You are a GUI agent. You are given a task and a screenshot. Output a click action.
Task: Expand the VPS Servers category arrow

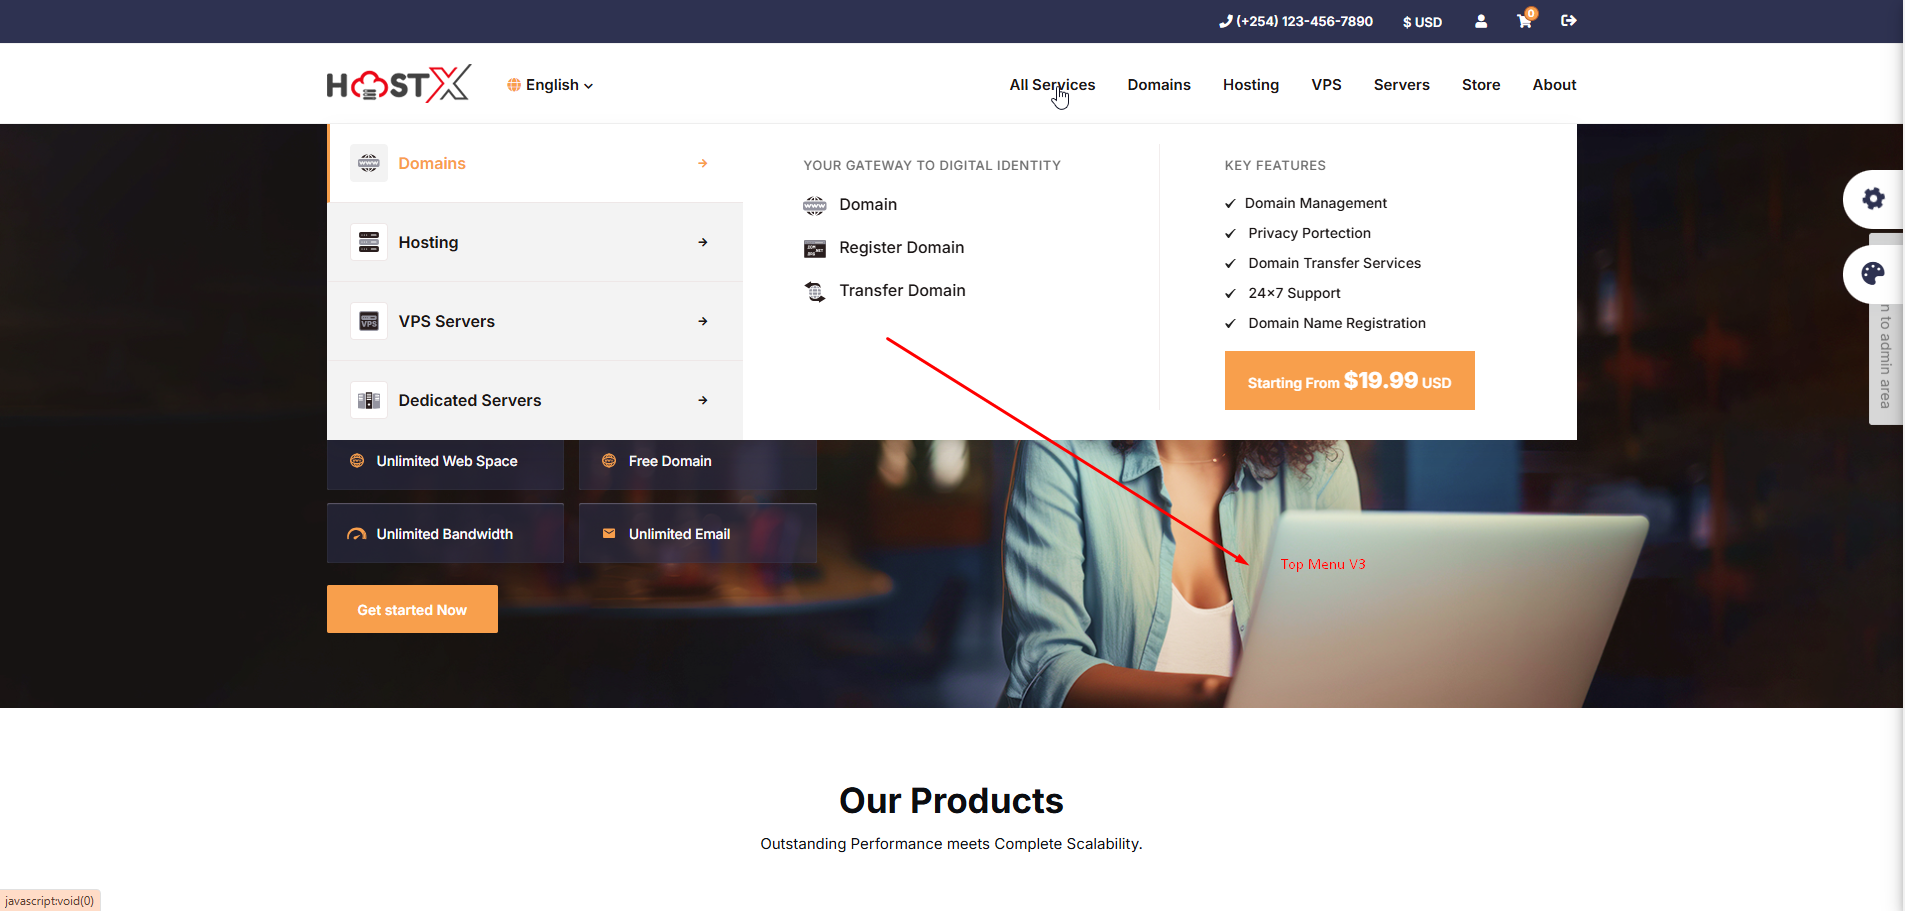pyautogui.click(x=703, y=321)
